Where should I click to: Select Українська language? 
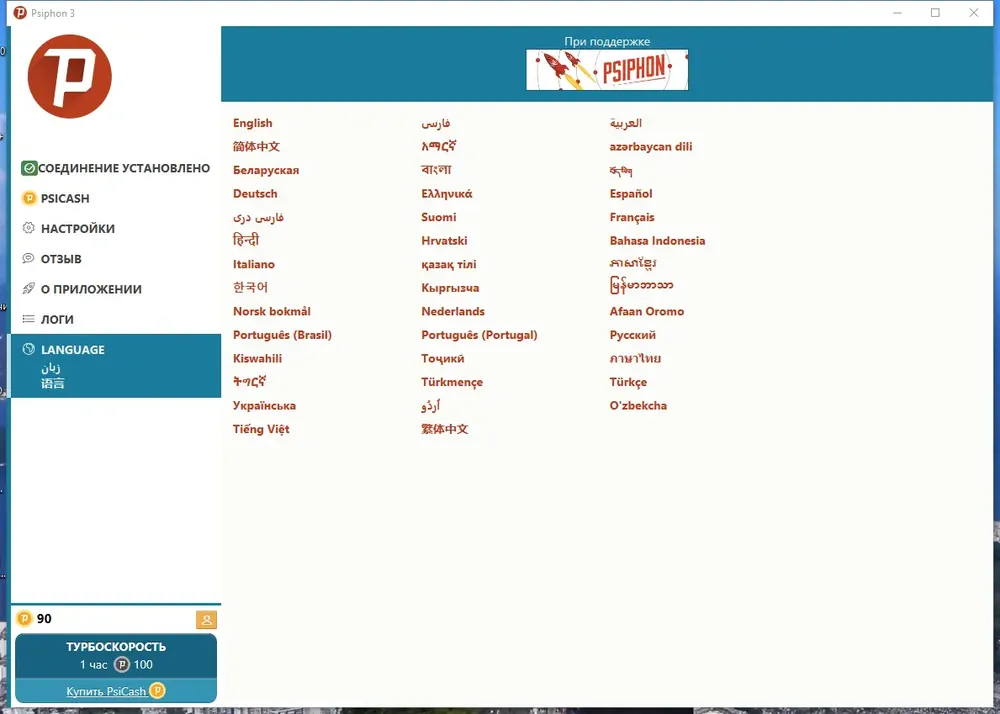[x=265, y=406]
